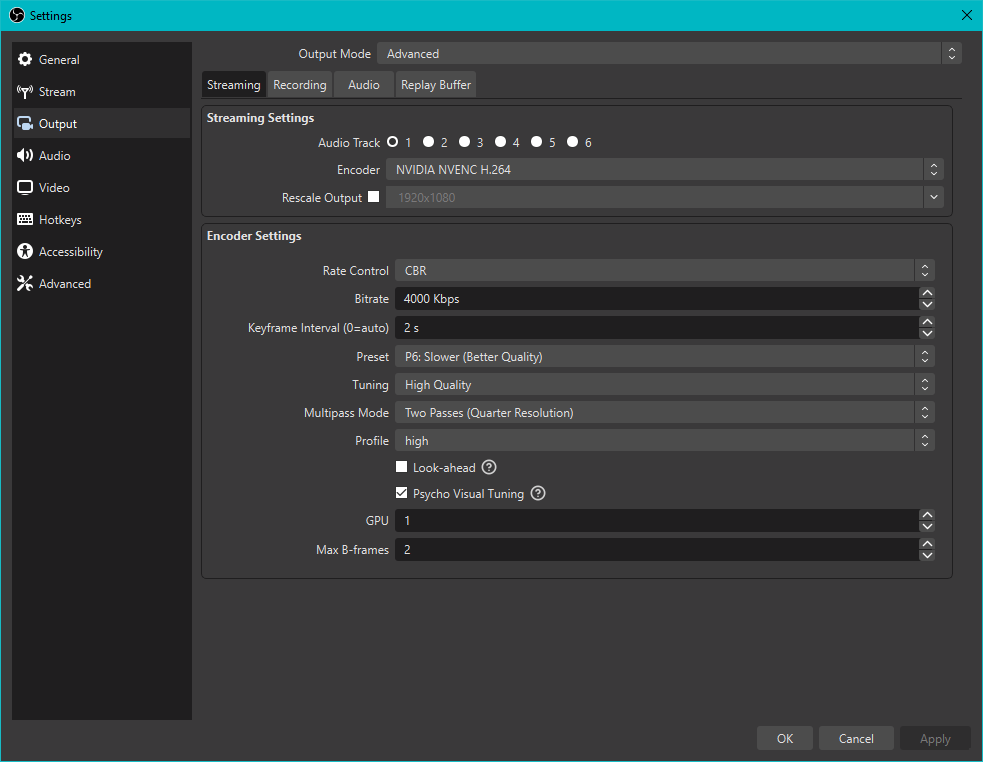Enable the Rescale Output checkbox

[x=374, y=197]
